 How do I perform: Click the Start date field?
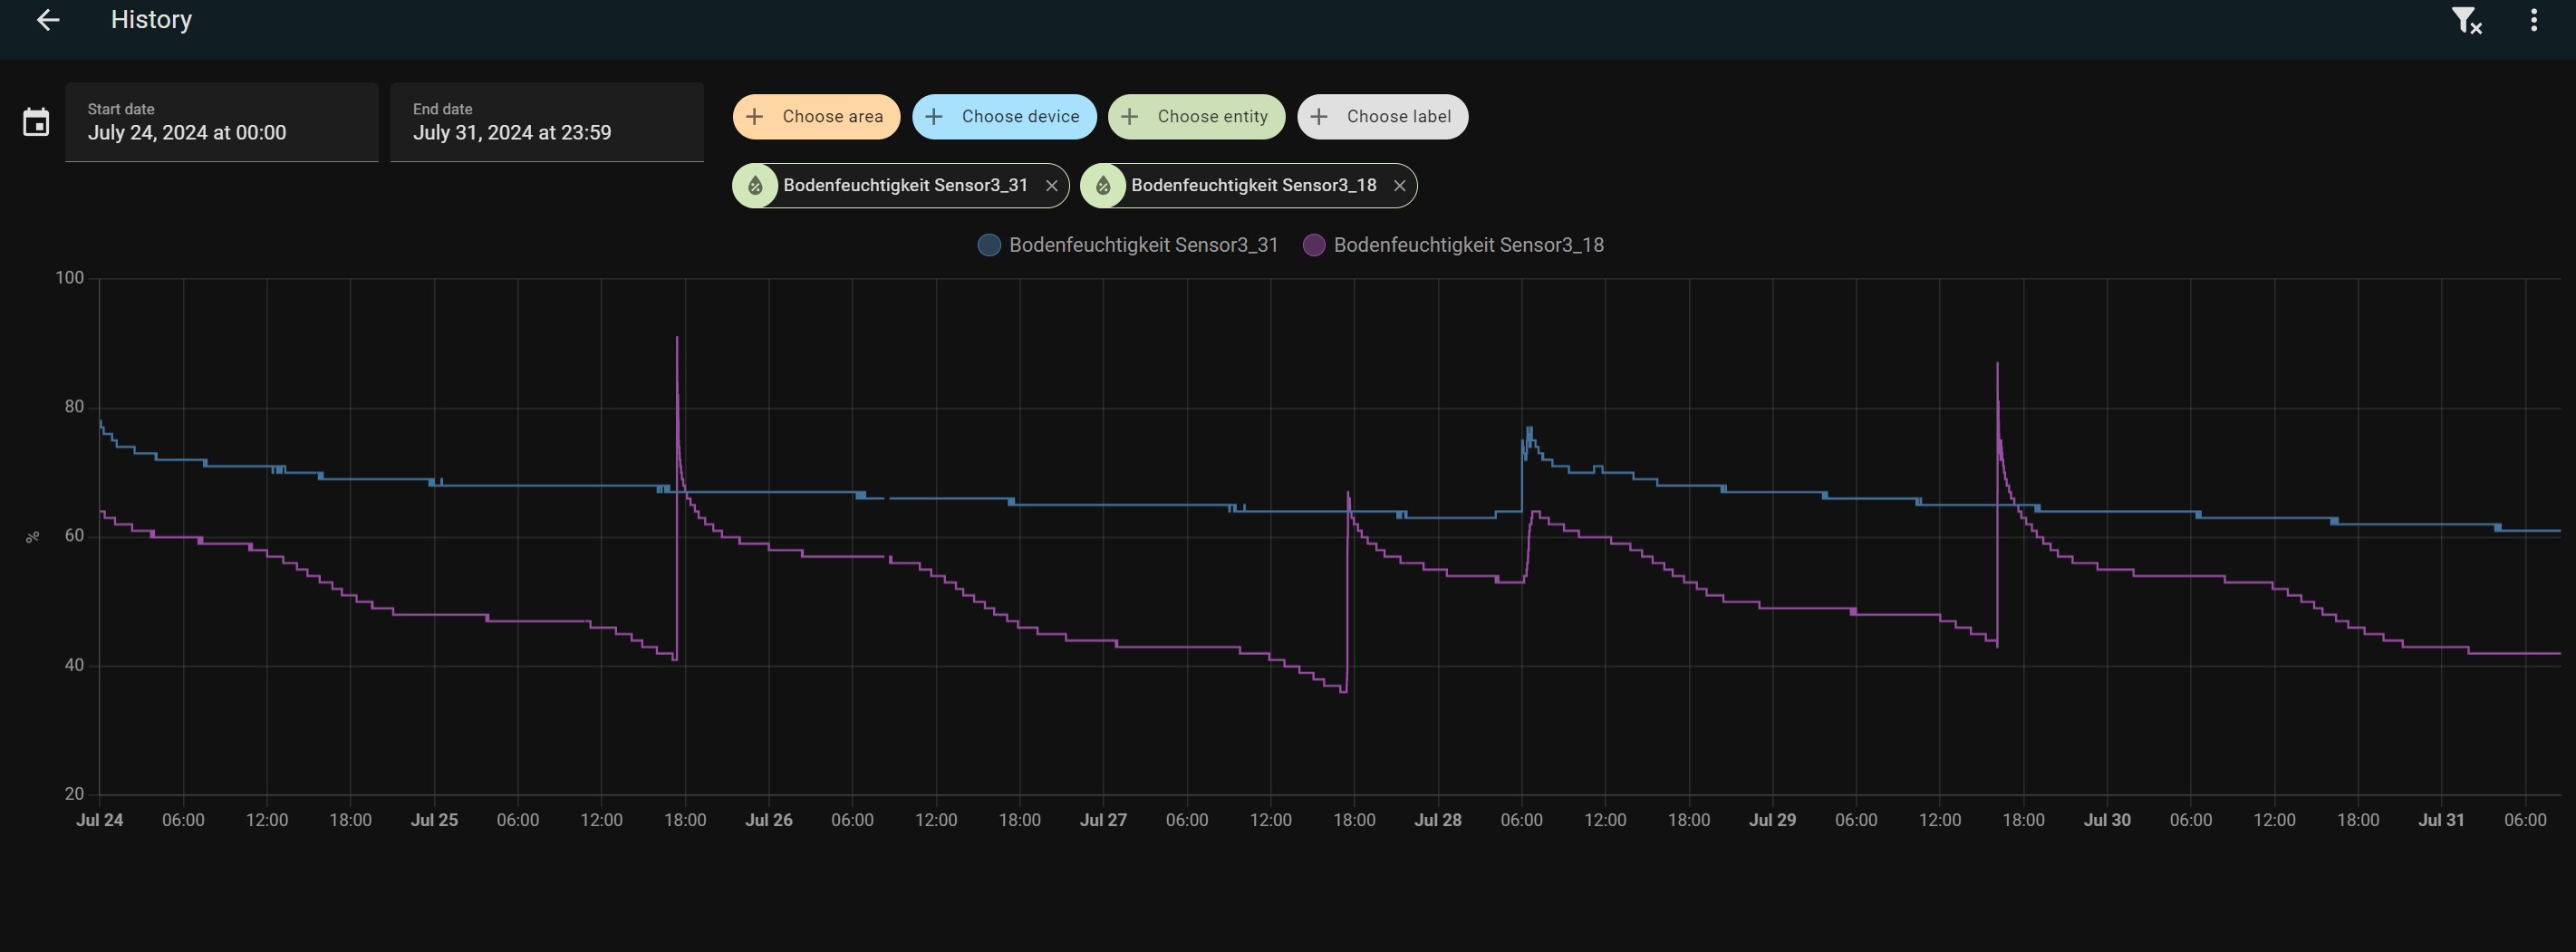click(x=221, y=122)
